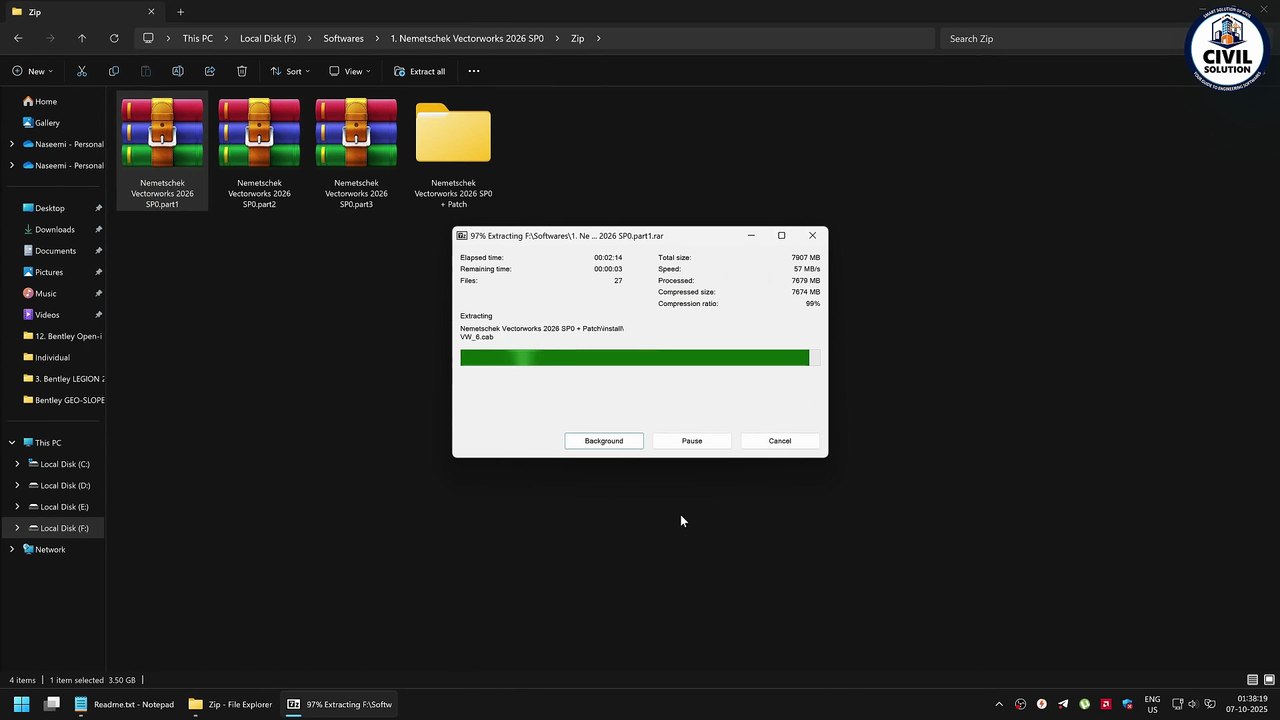This screenshot has height=720, width=1280.
Task: Open the Bentley GEO-SLOPE folder in sidebar
Action: pyautogui.click(x=62, y=400)
